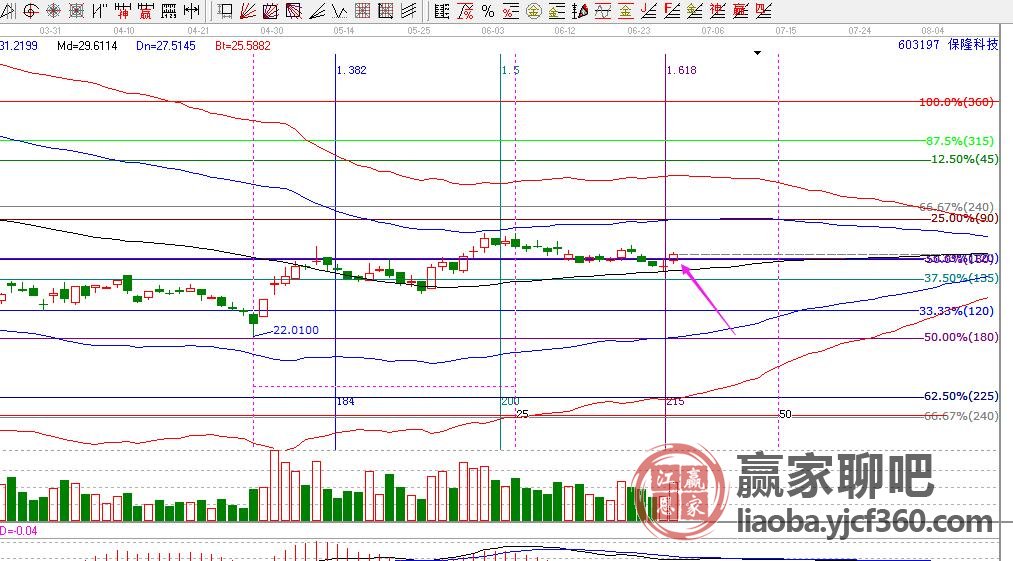The image size is (1013, 561).
Task: Click the 12.50%(45) level label
Action: tap(965, 159)
